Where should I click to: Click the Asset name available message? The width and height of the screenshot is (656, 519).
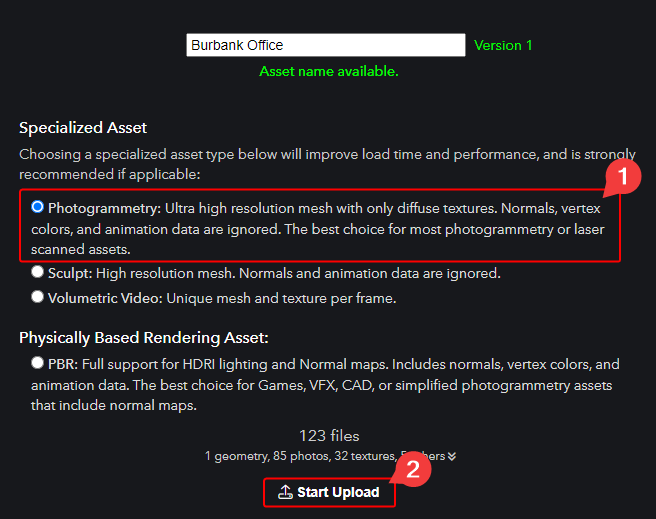[329, 72]
